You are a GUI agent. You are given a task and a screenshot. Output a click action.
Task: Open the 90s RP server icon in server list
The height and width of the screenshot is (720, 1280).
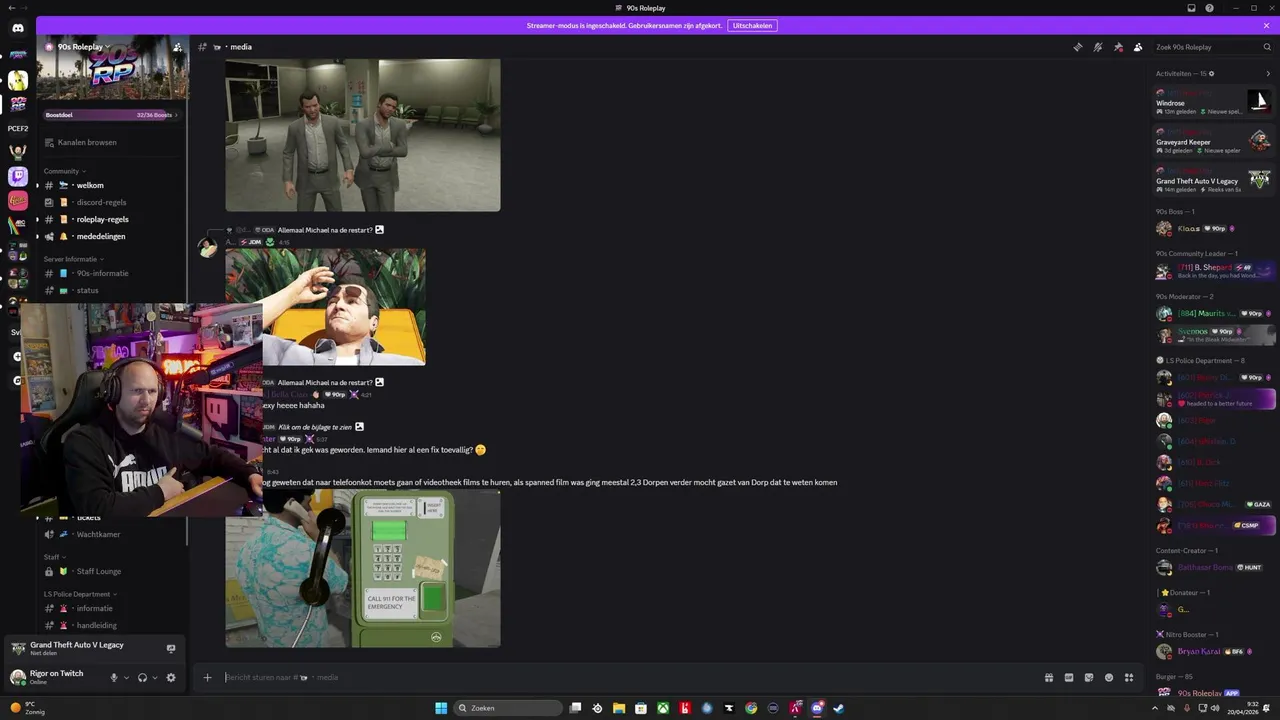tap(18, 104)
